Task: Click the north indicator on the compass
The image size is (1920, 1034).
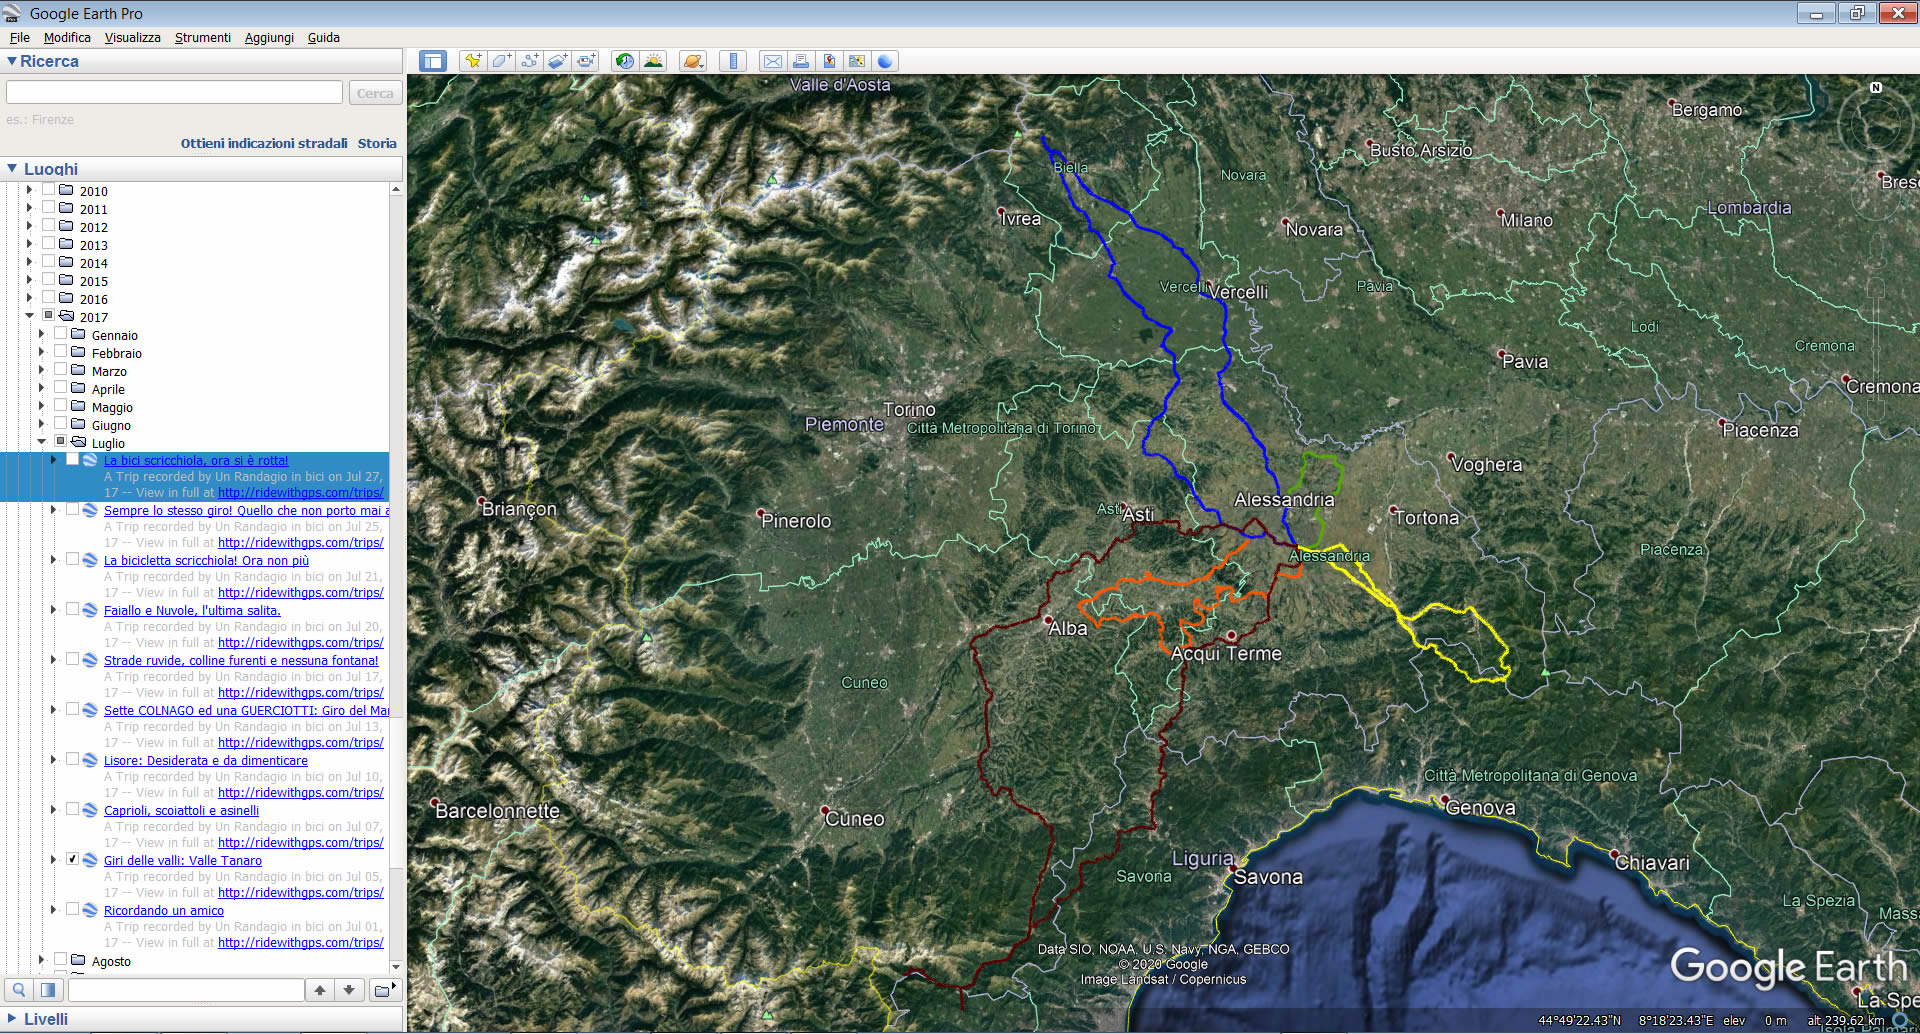Action: (x=1876, y=87)
